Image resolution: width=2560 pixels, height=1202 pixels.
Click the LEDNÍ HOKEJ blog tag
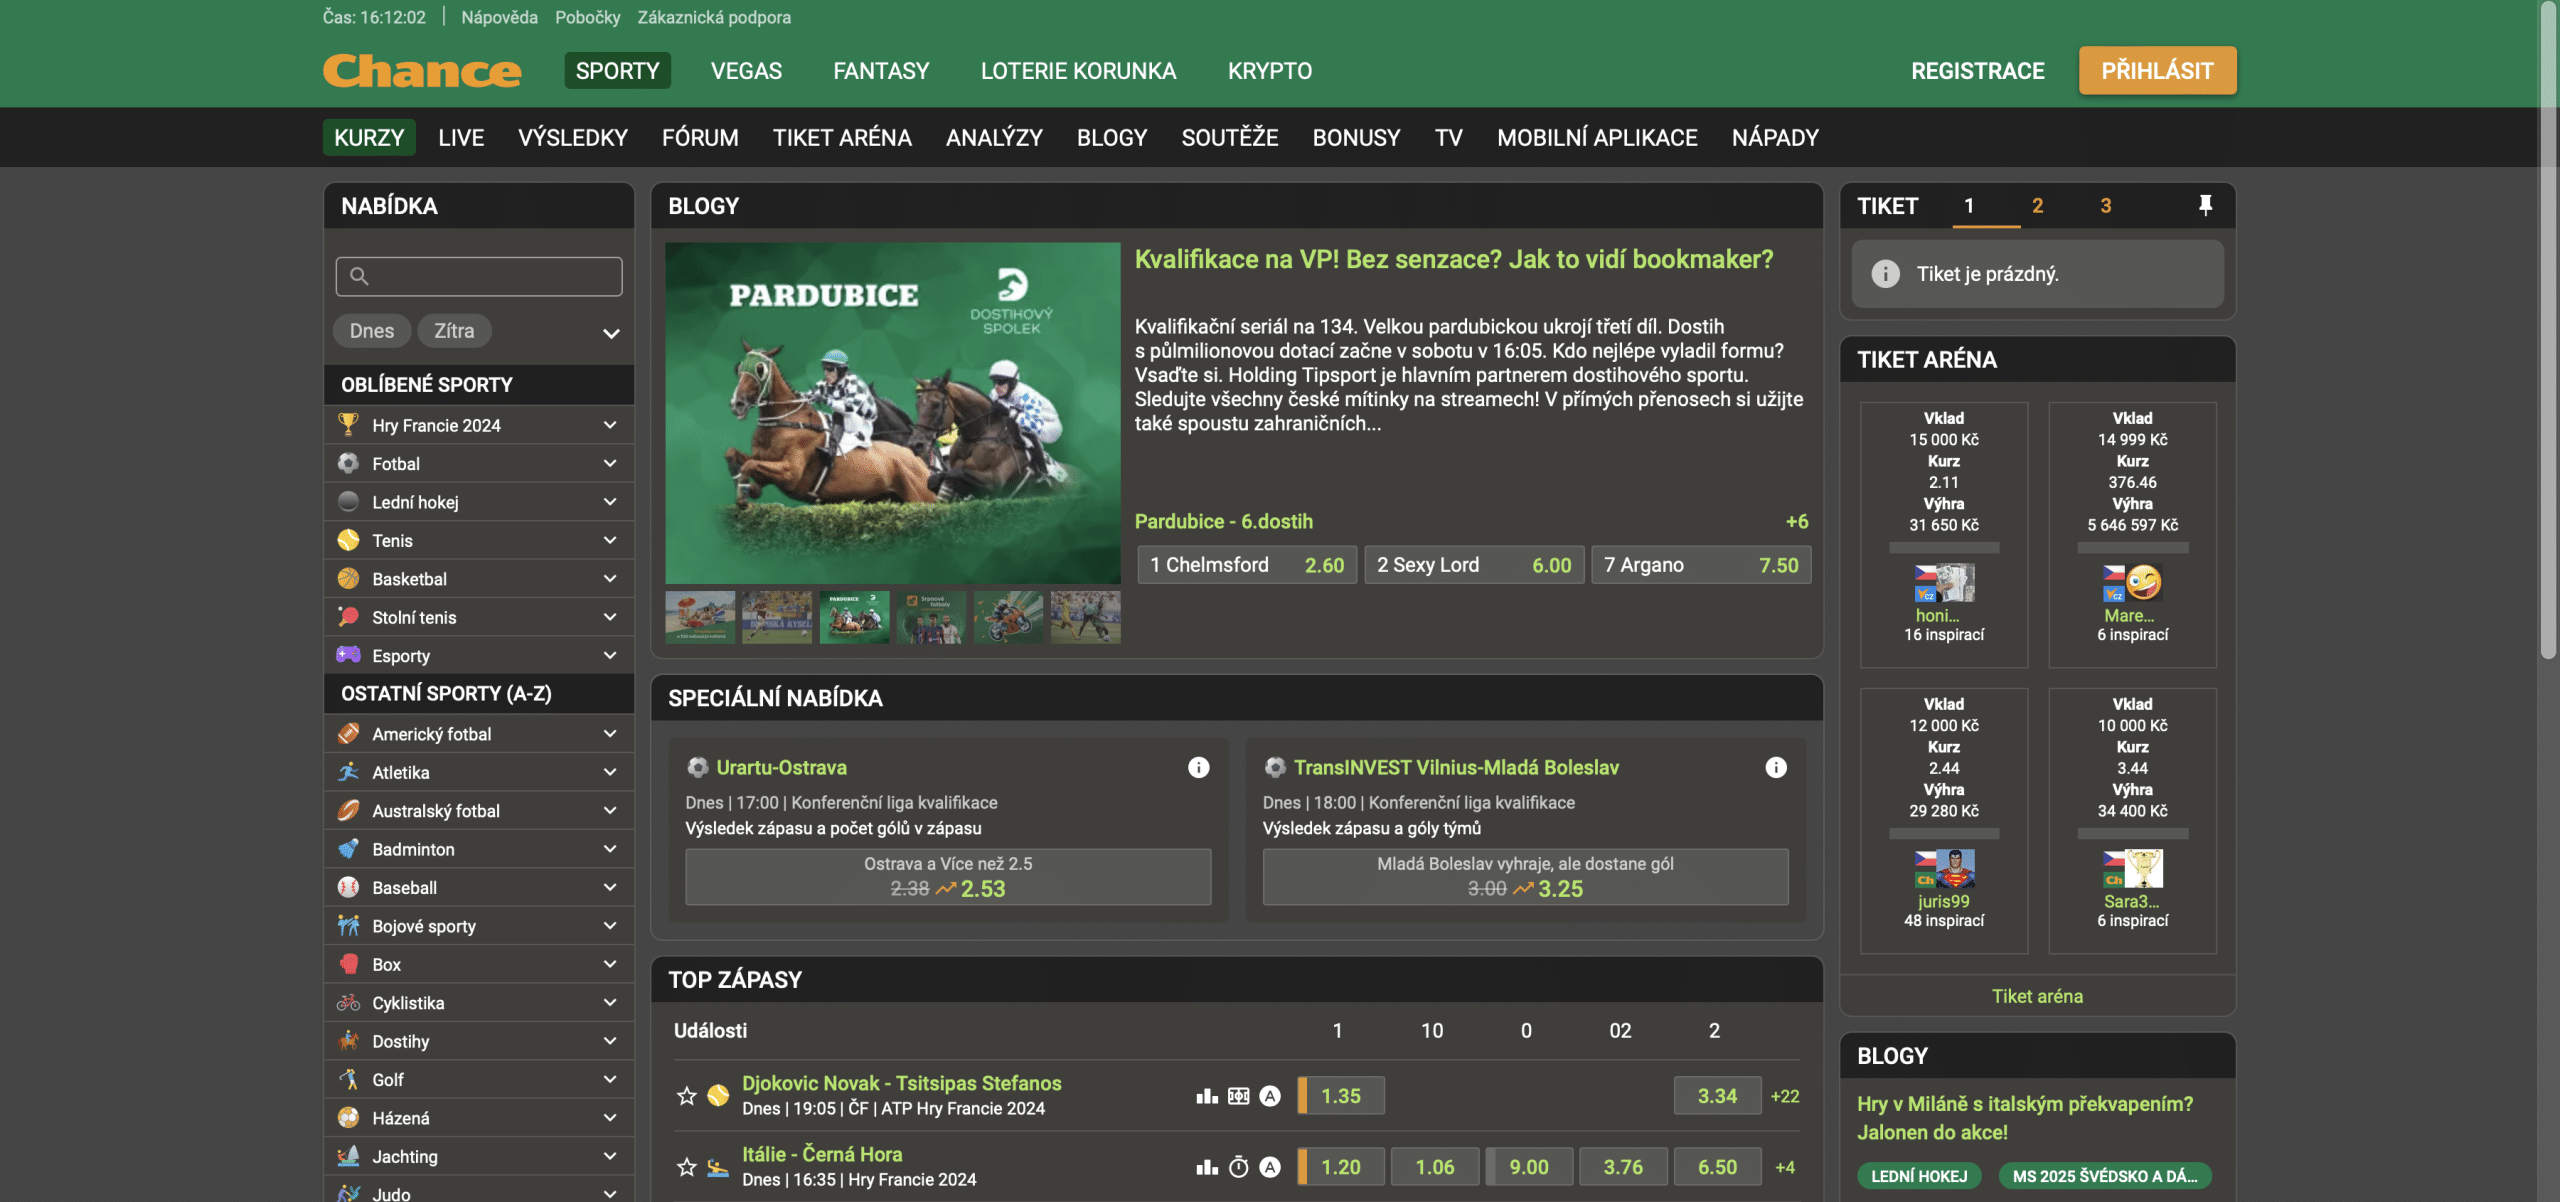(x=1918, y=1176)
